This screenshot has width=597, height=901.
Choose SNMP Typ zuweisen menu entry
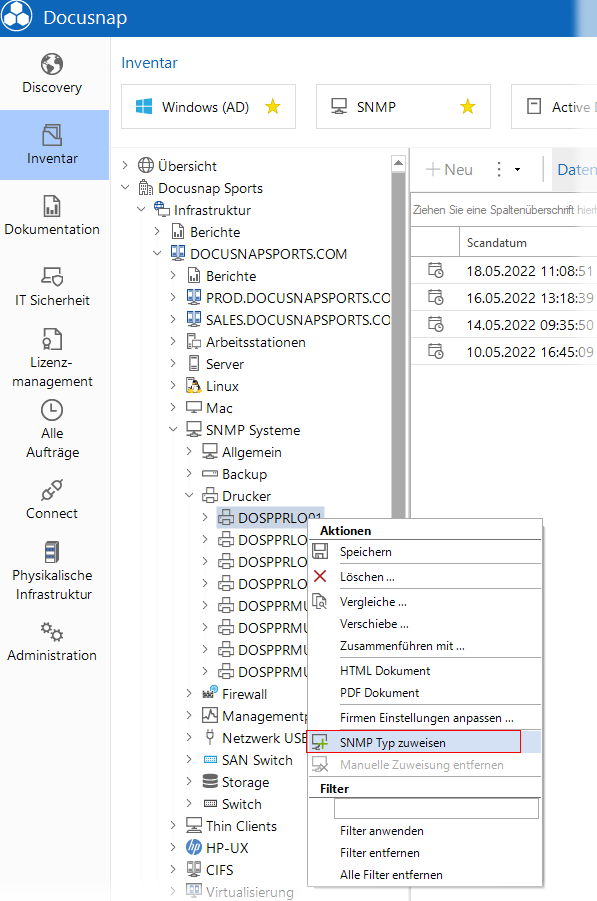pyautogui.click(x=425, y=742)
